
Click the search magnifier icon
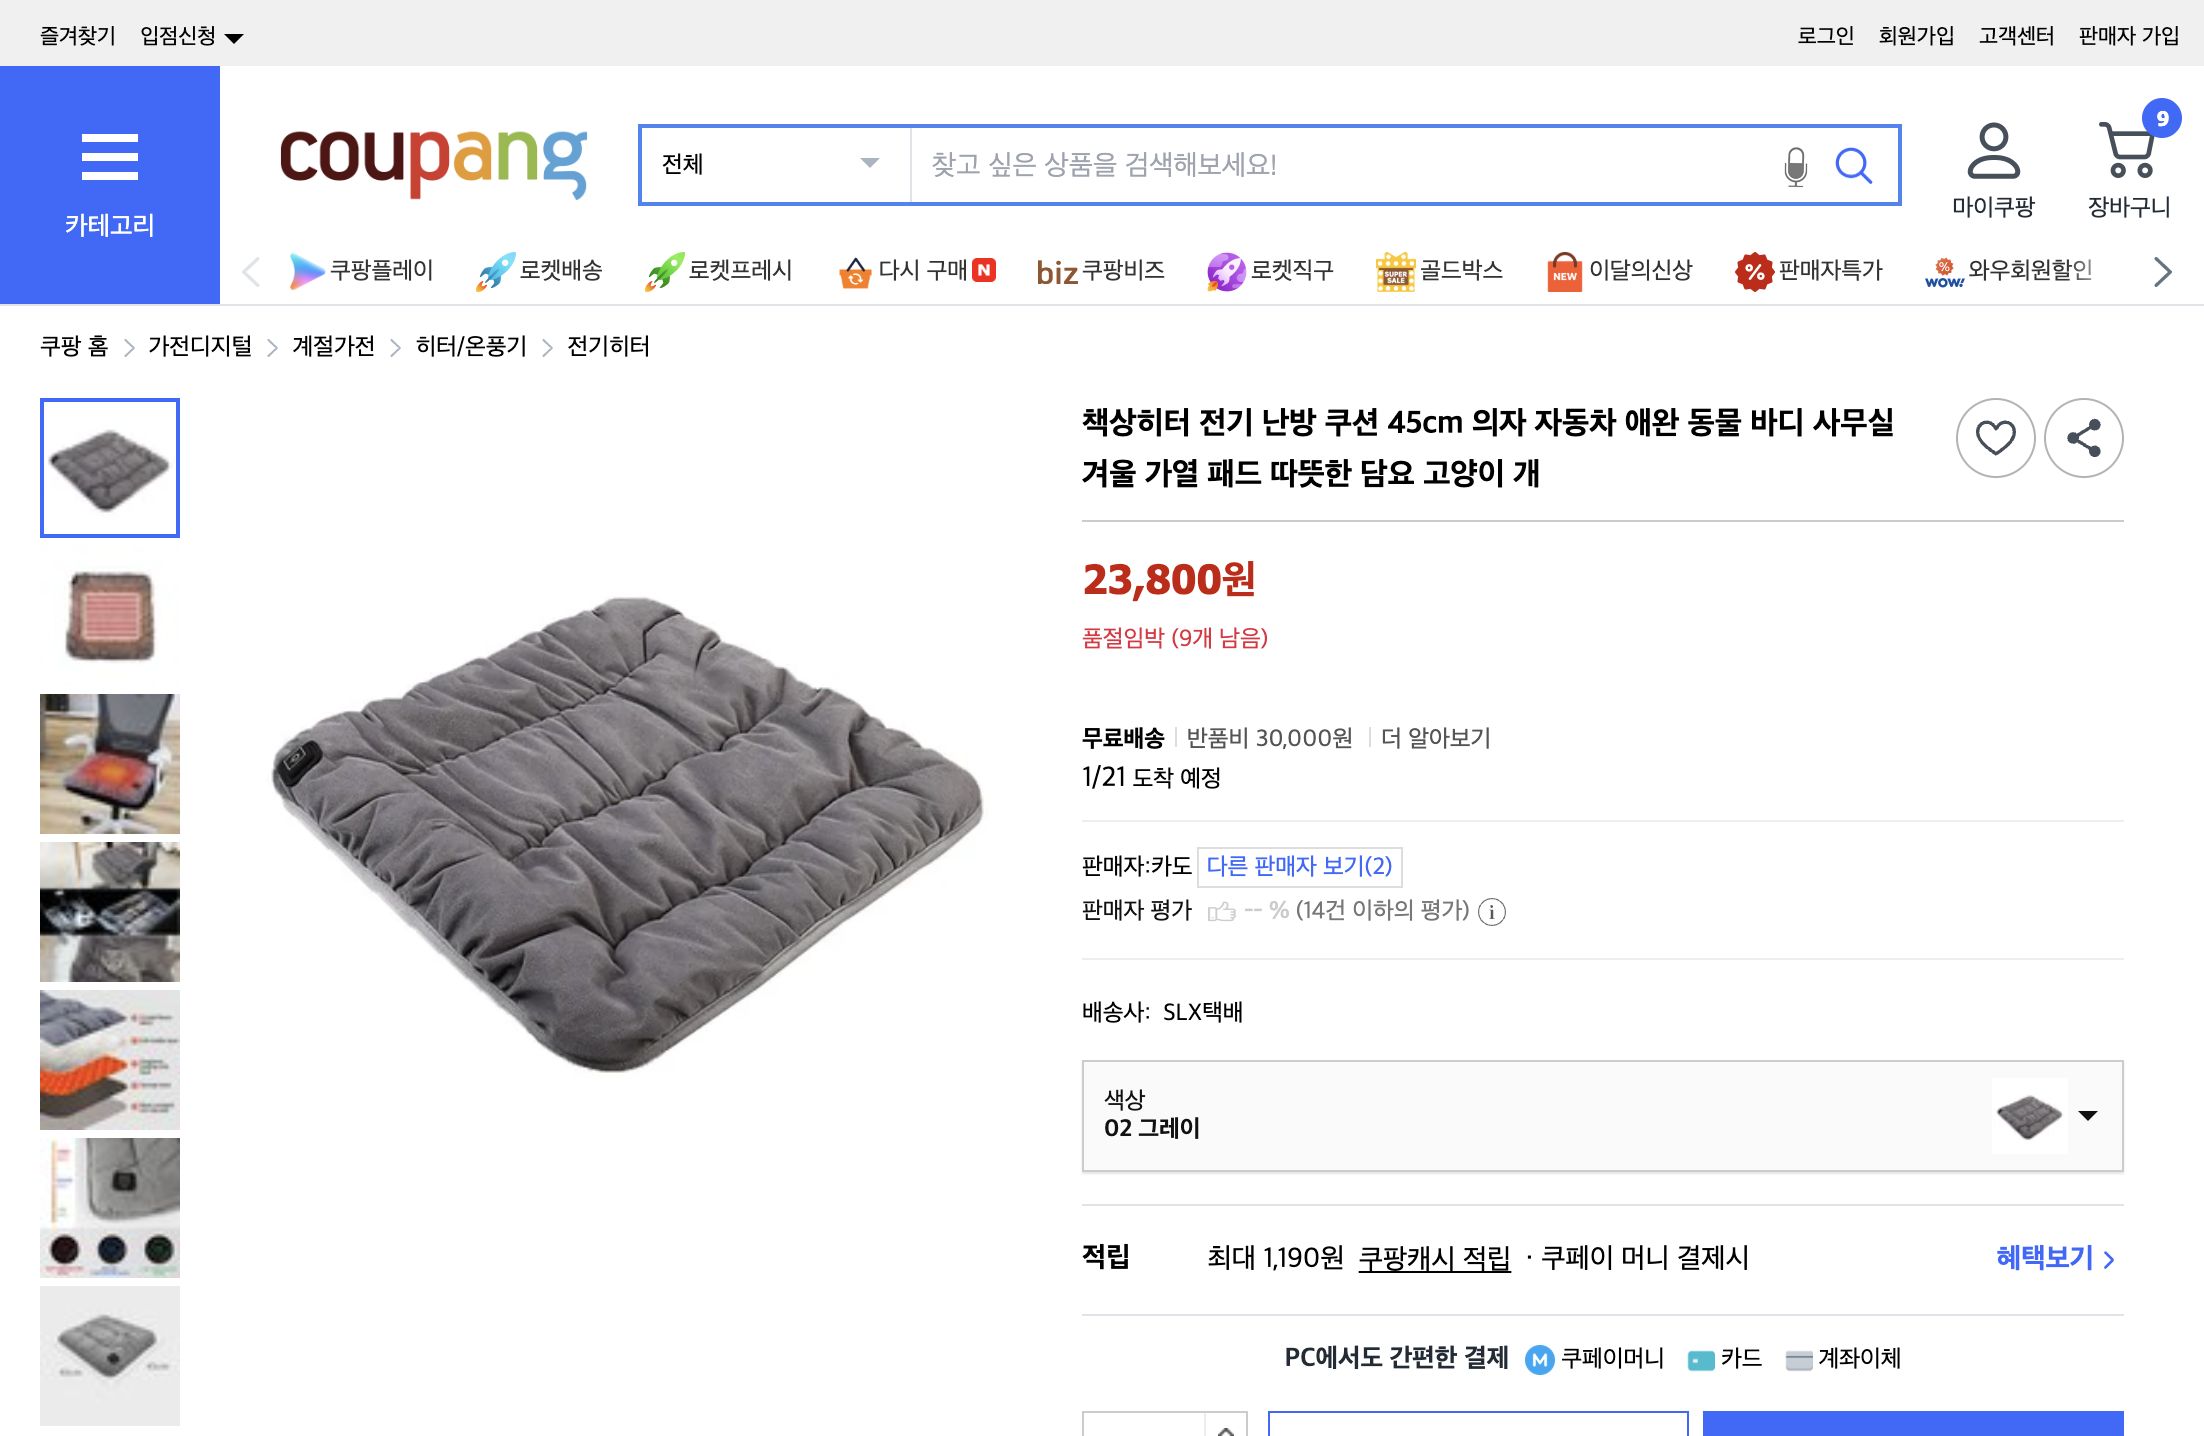(1855, 165)
